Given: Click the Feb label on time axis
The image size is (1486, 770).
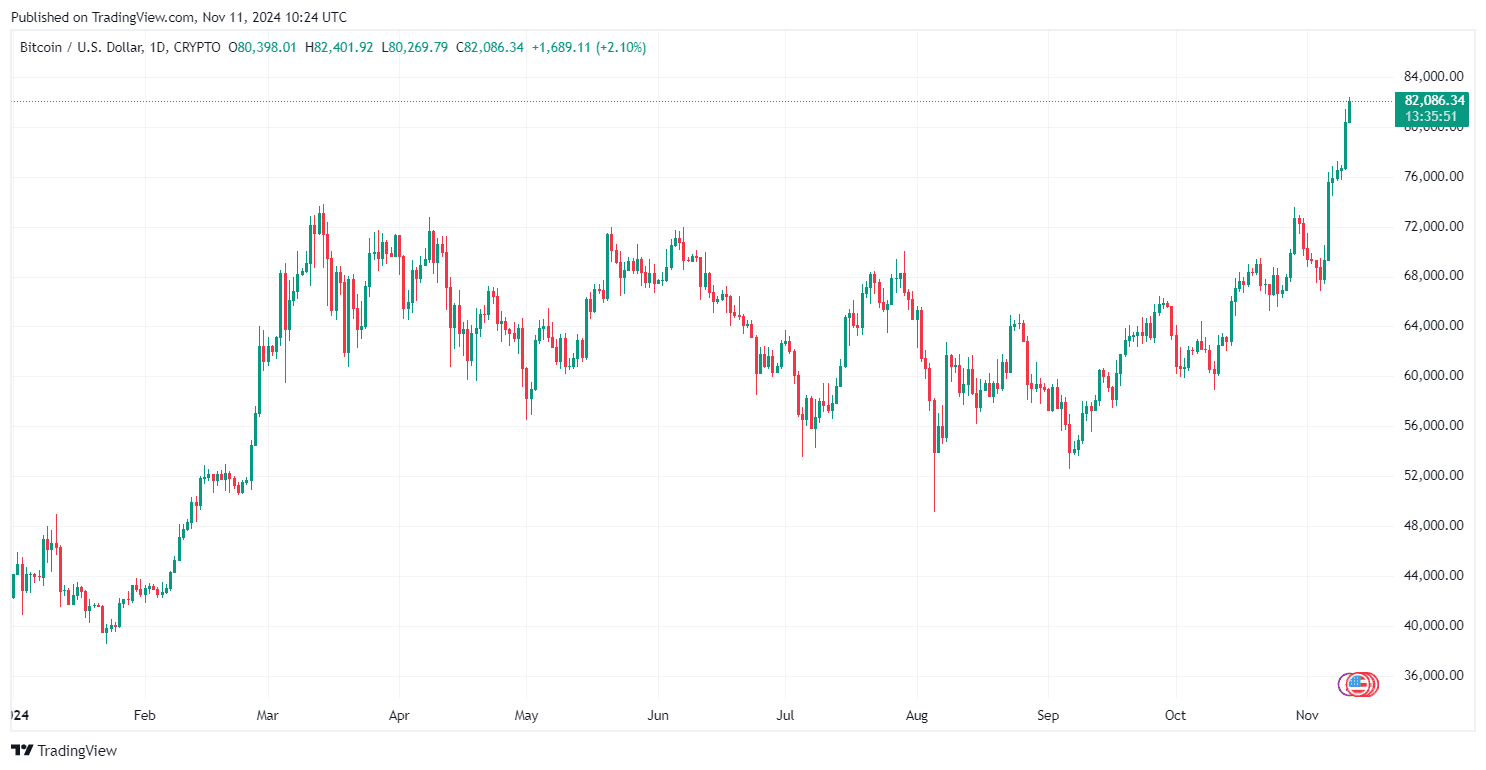Looking at the screenshot, I should coord(144,716).
